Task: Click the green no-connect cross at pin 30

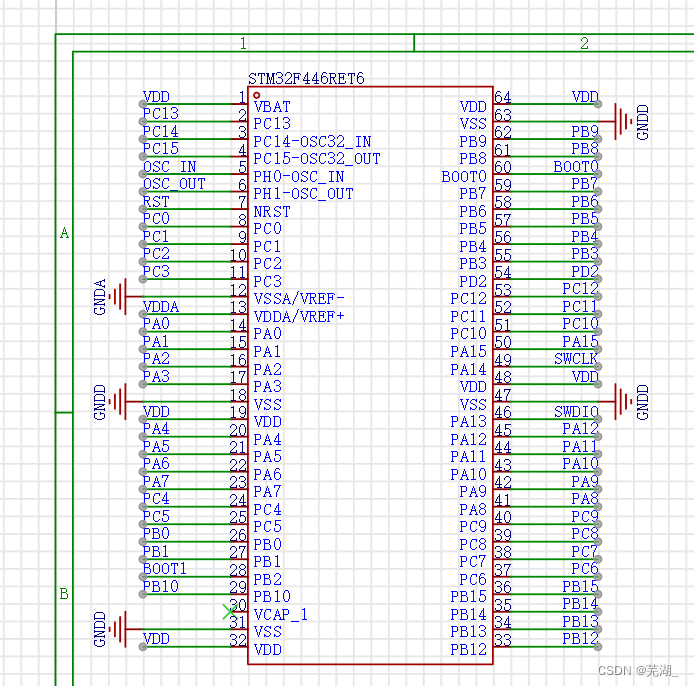Action: click(230, 612)
